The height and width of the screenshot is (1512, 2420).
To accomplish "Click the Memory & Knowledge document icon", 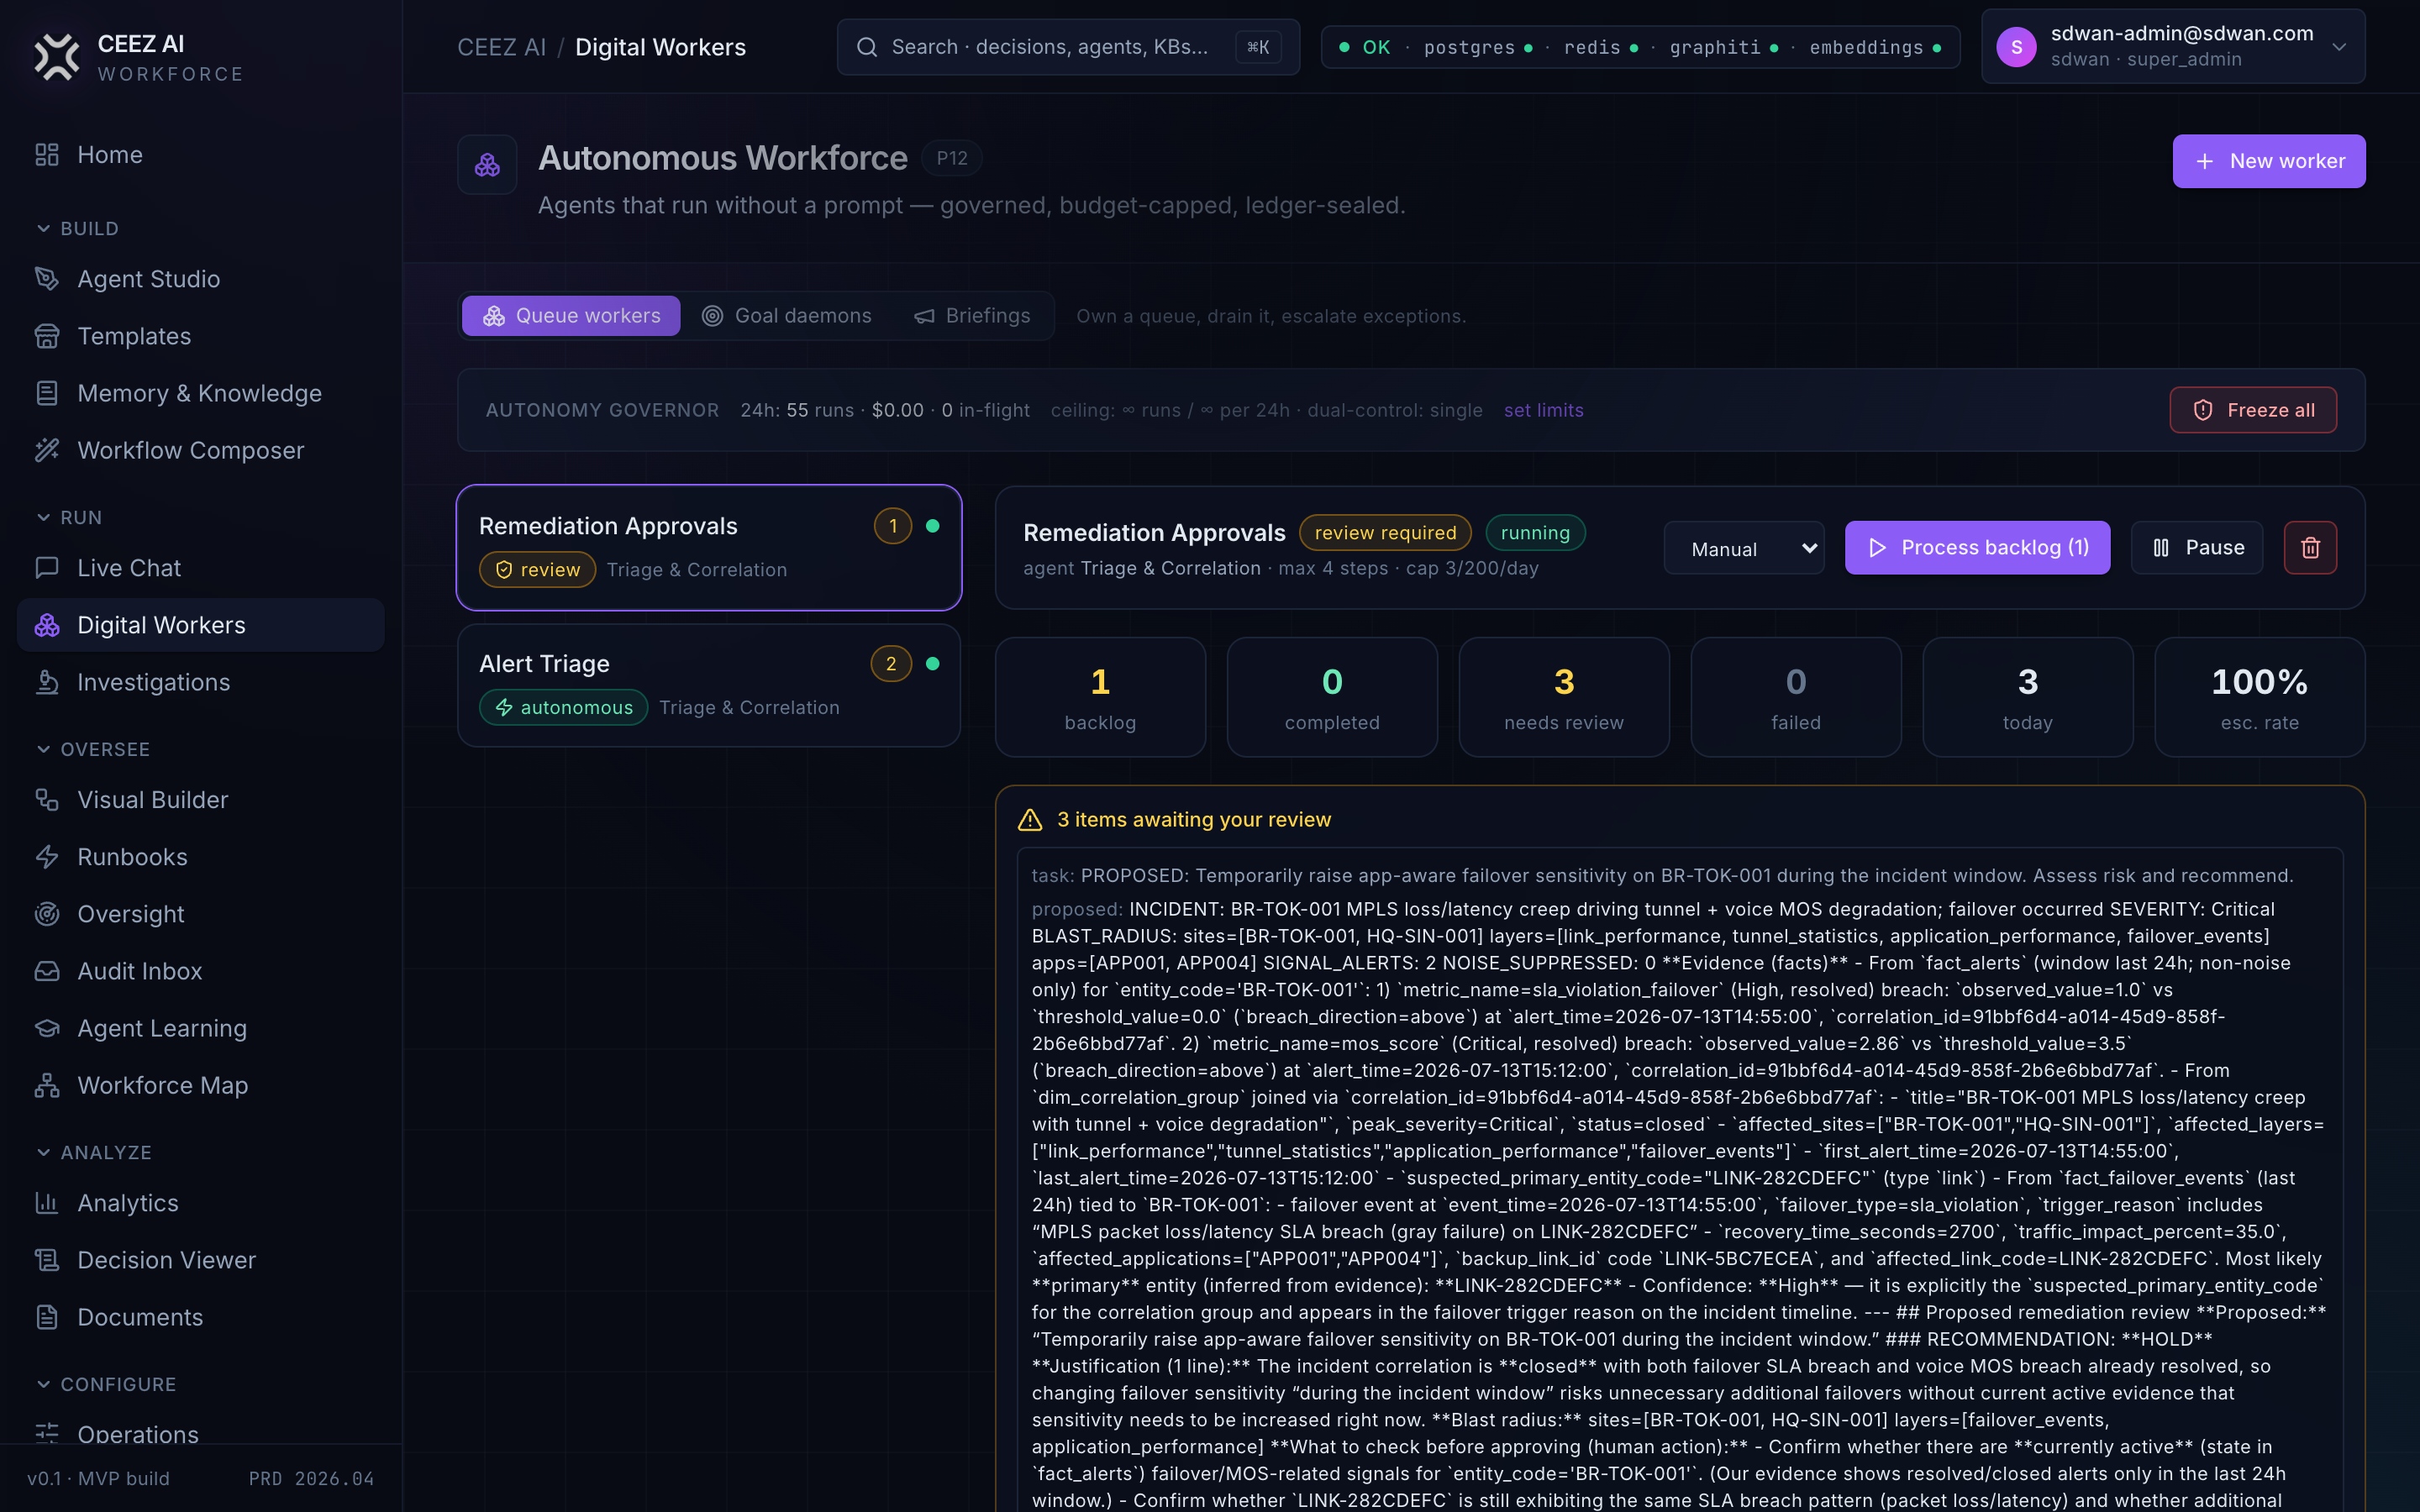I will coord(47,393).
